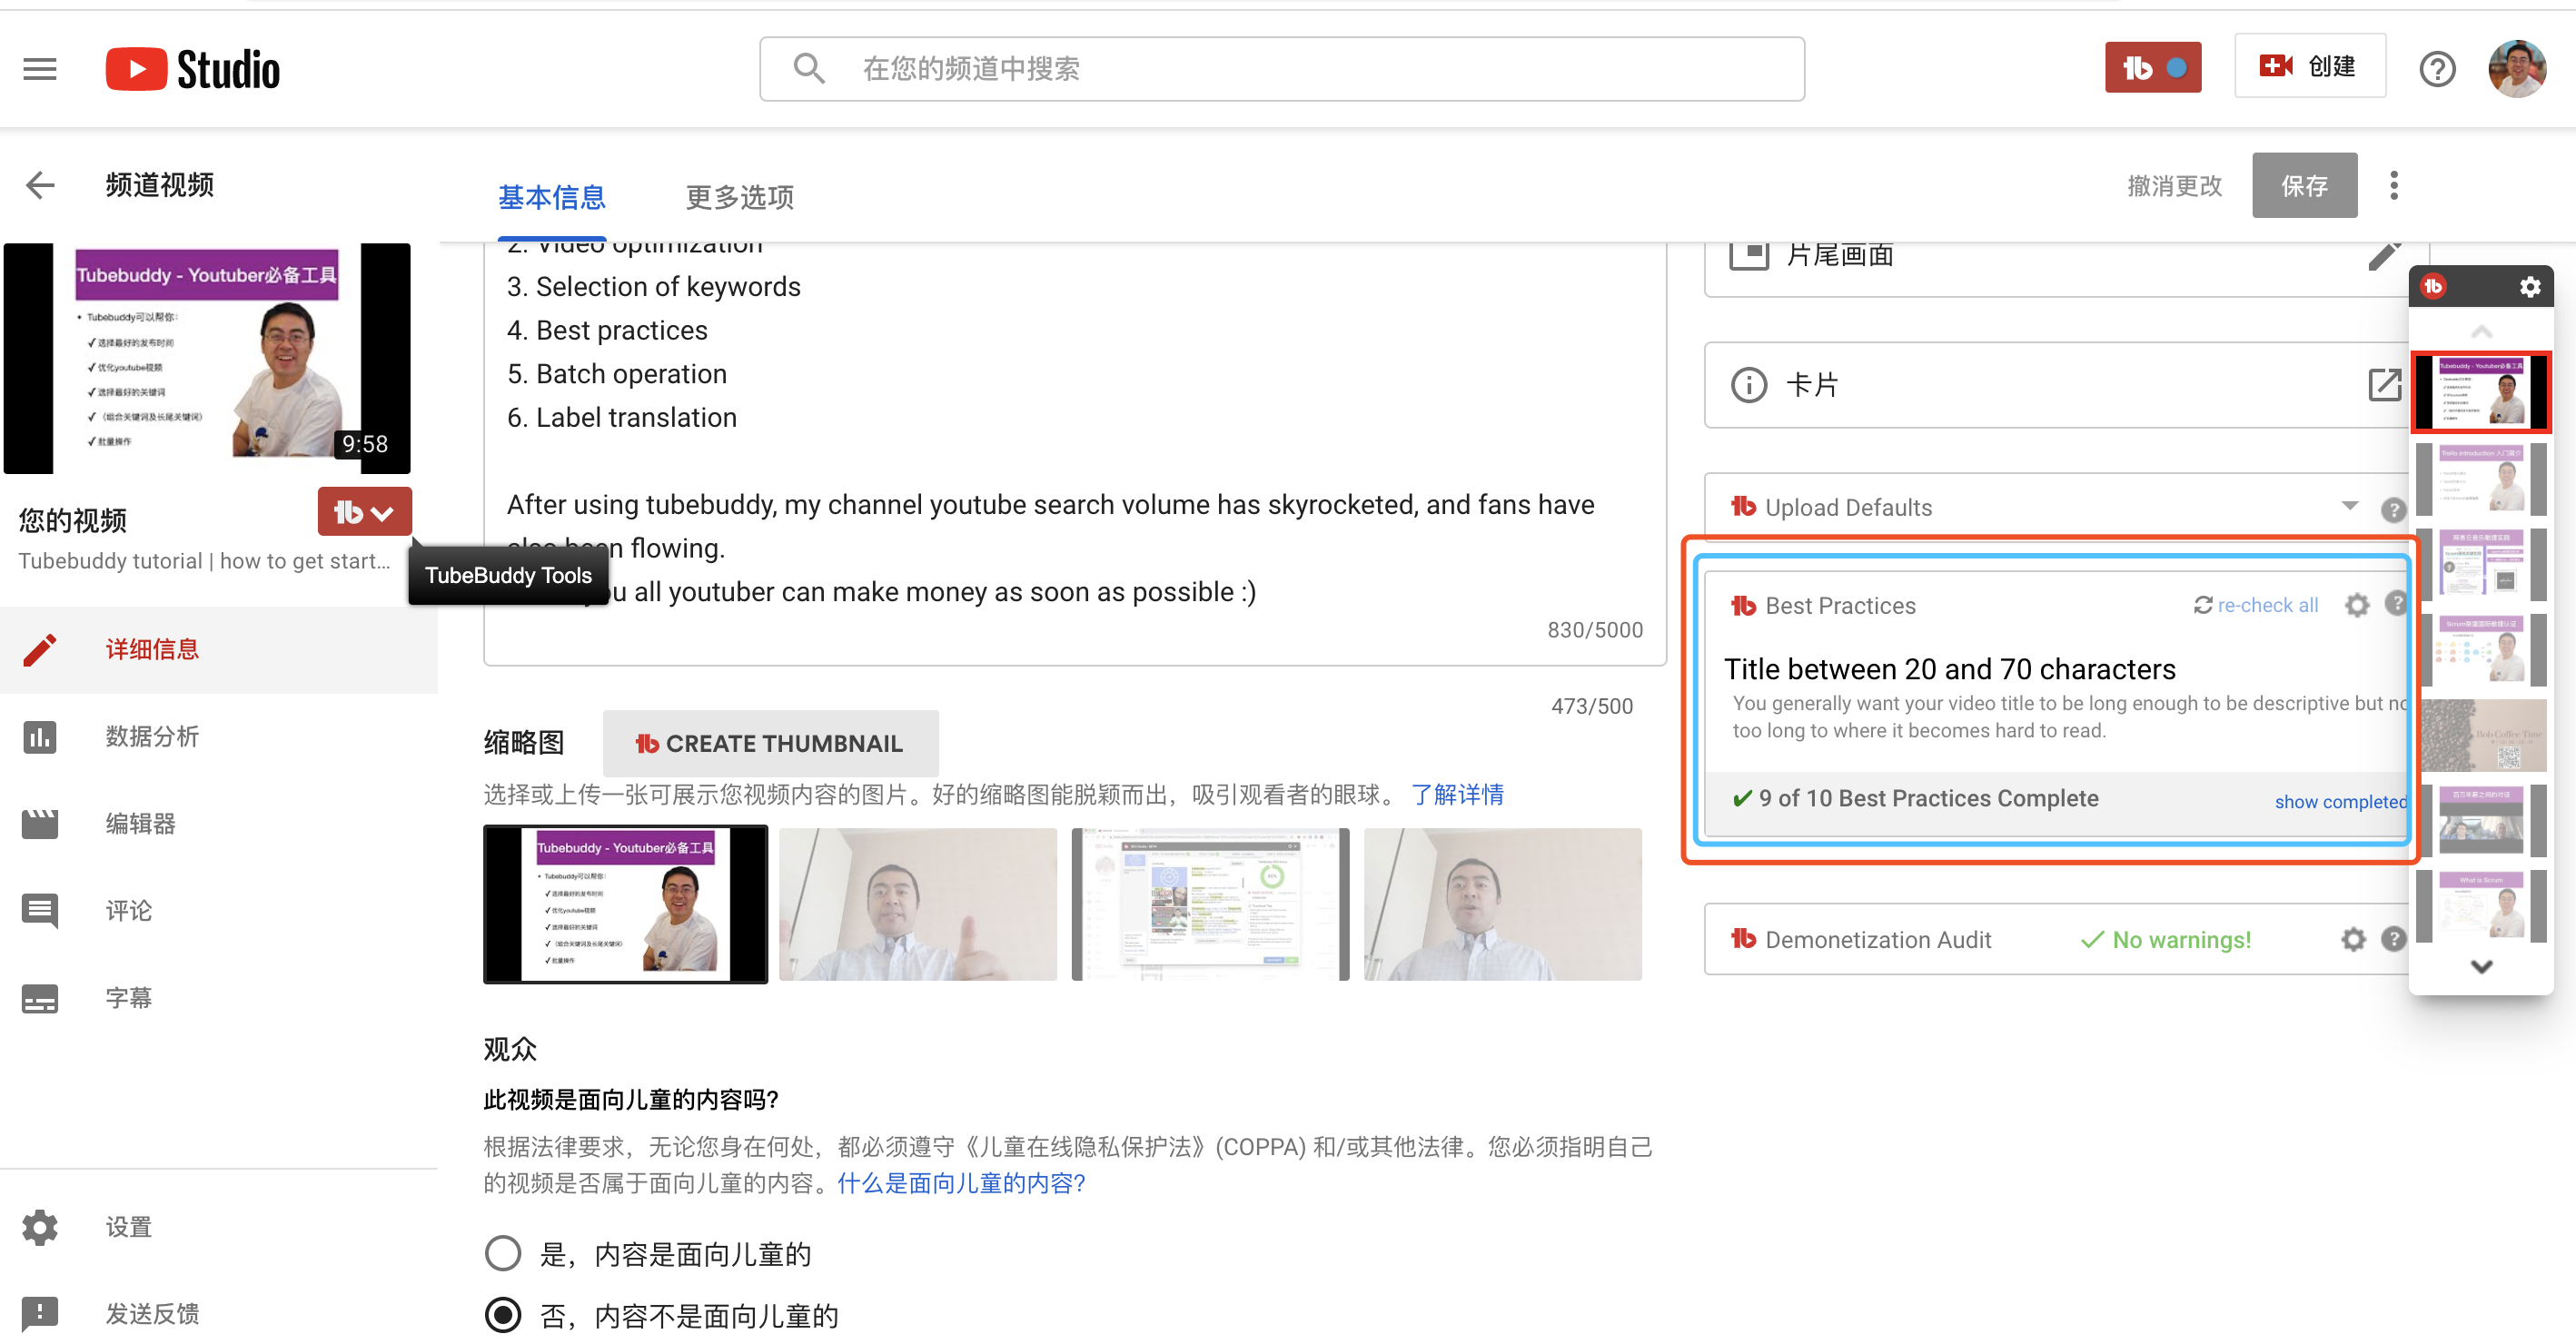Open the hamburger navigation menu
Image resolution: width=2576 pixels, height=1344 pixels.
pyautogui.click(x=40, y=68)
